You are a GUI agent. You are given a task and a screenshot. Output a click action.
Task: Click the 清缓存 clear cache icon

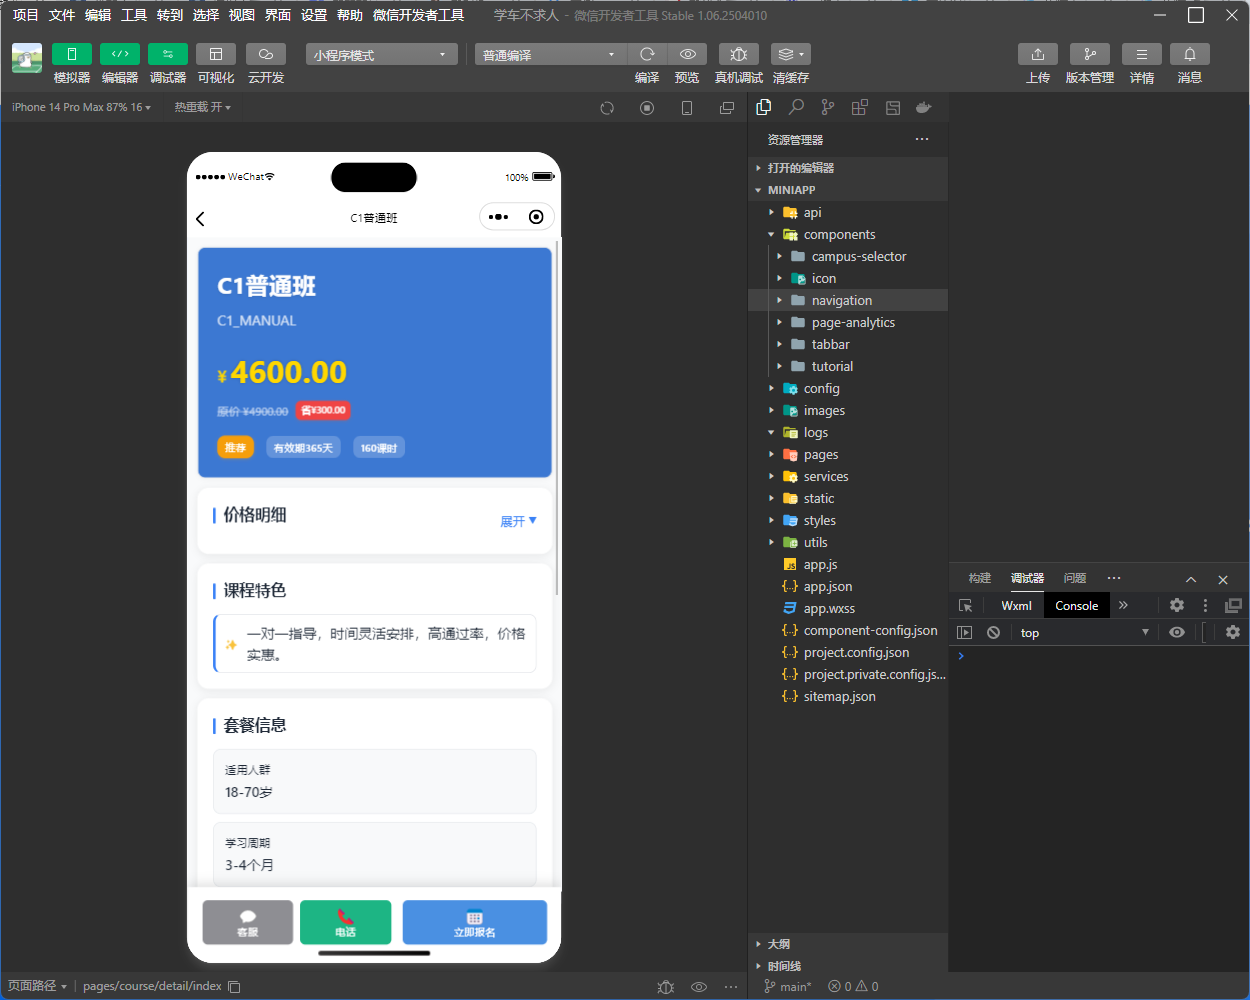point(789,54)
